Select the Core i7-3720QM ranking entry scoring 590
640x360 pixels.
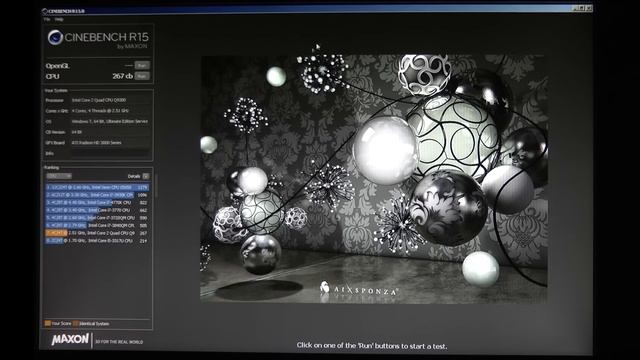(x=97, y=218)
